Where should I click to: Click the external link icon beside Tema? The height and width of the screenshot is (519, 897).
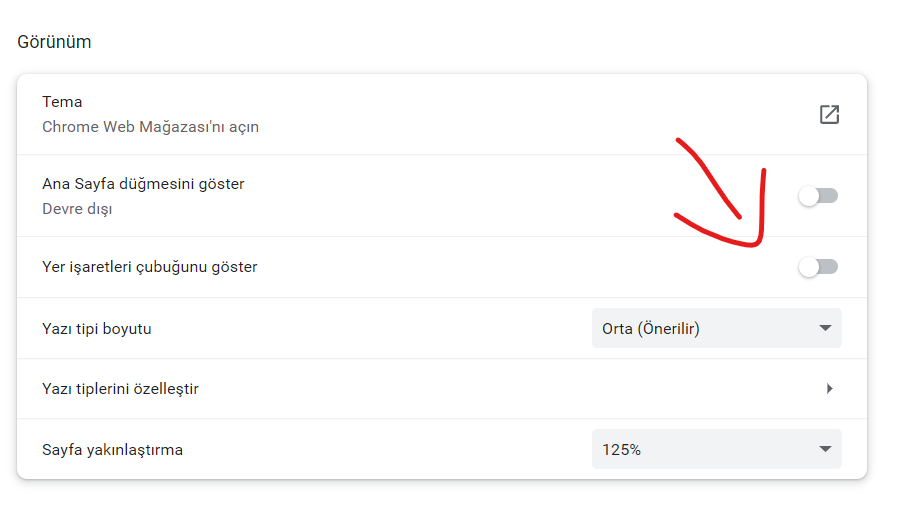point(829,115)
